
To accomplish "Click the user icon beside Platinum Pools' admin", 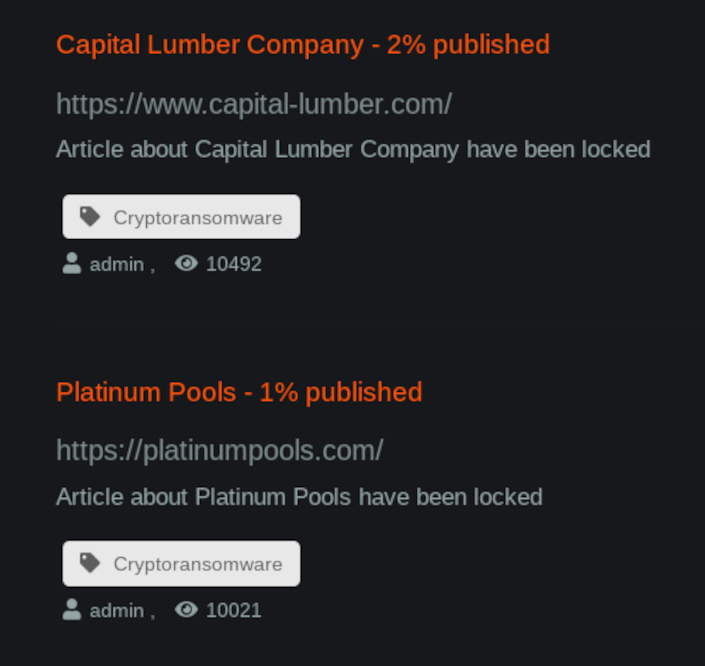I will 72,610.
